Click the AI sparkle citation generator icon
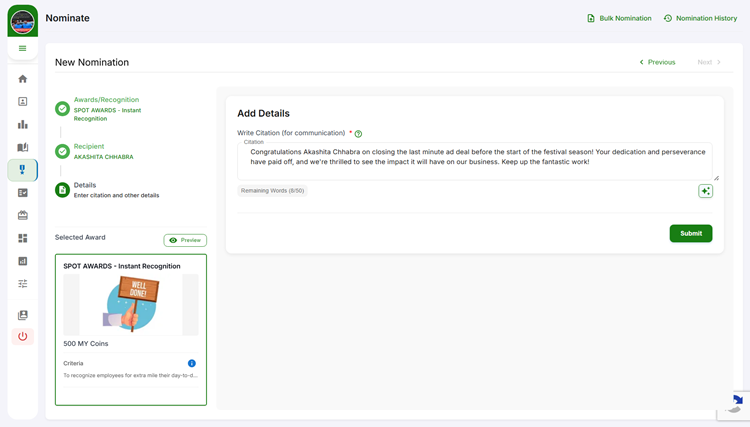 [706, 191]
